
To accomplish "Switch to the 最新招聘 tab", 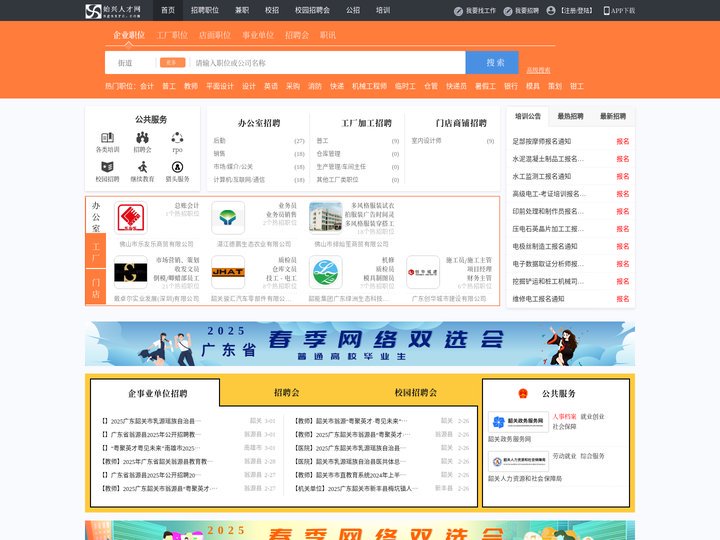I will [x=613, y=116].
